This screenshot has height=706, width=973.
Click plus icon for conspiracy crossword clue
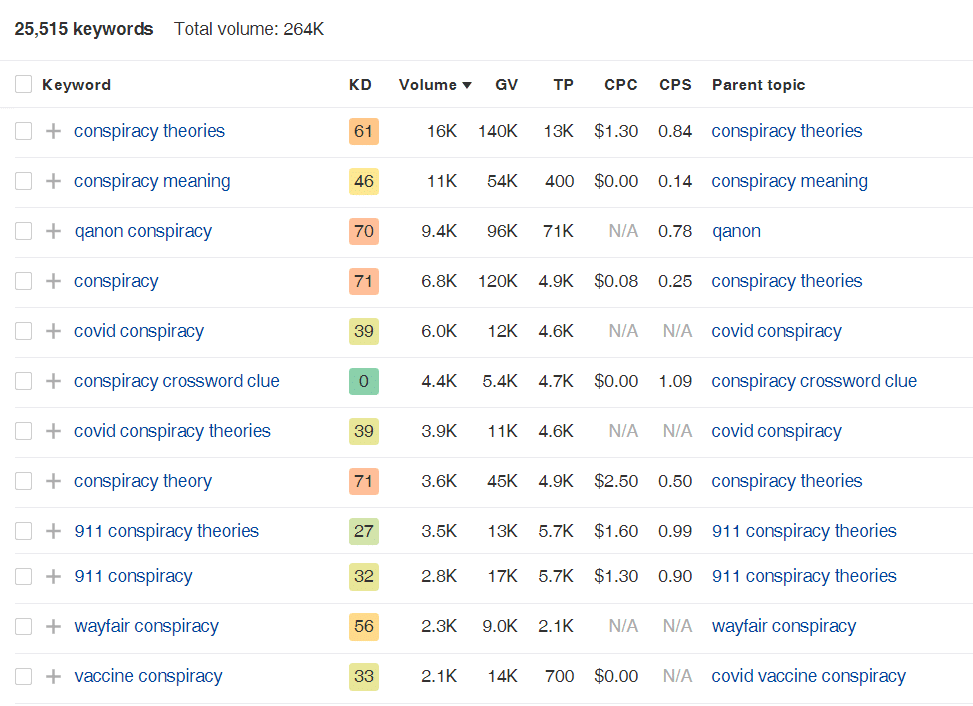point(53,381)
